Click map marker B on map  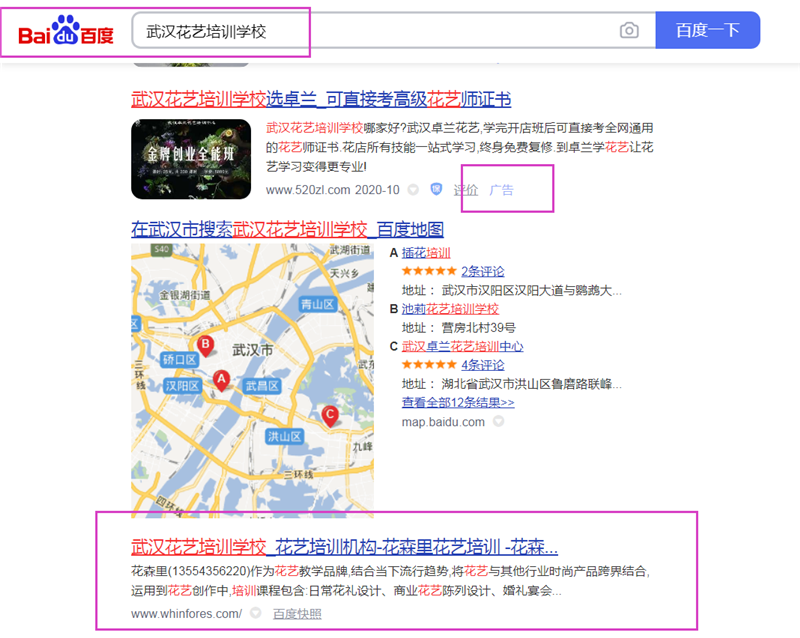(x=205, y=345)
